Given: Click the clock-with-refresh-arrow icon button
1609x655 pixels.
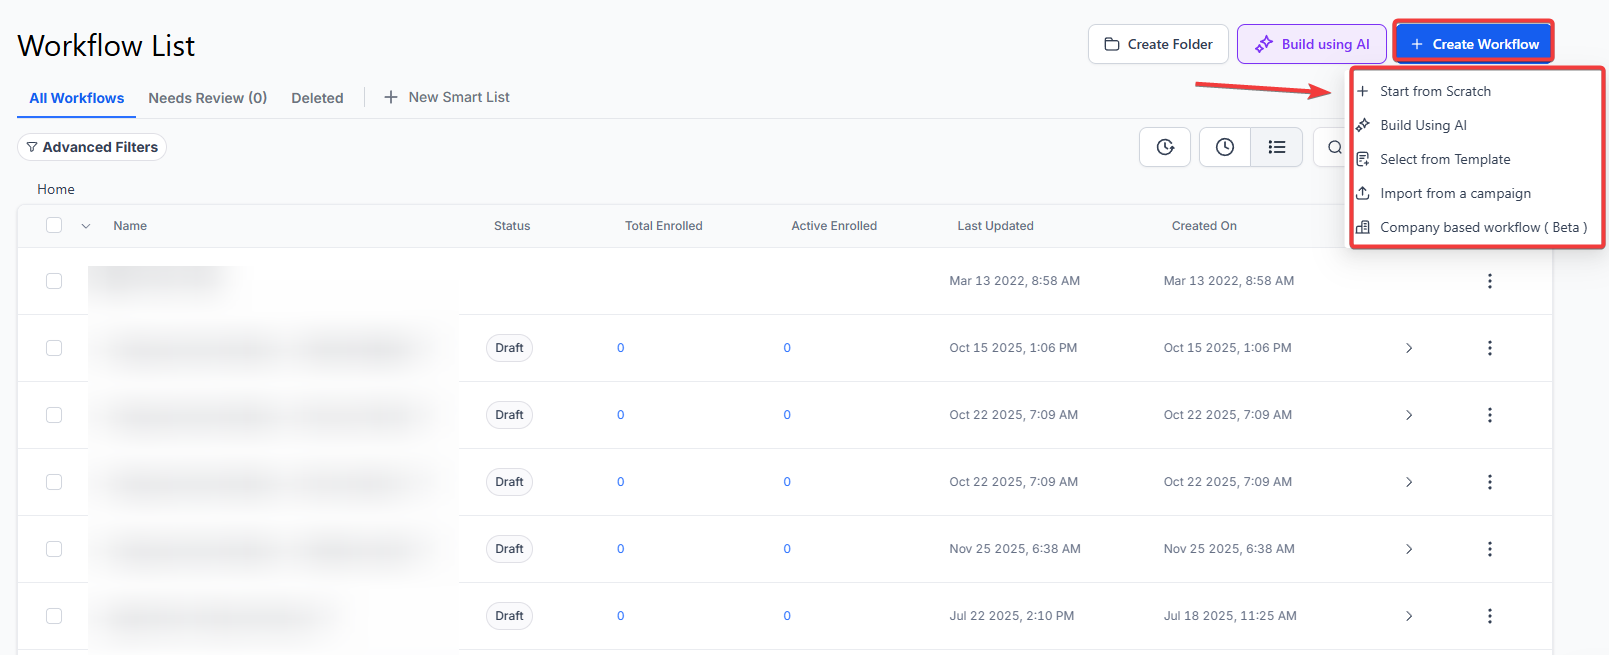Looking at the screenshot, I should [x=1165, y=147].
